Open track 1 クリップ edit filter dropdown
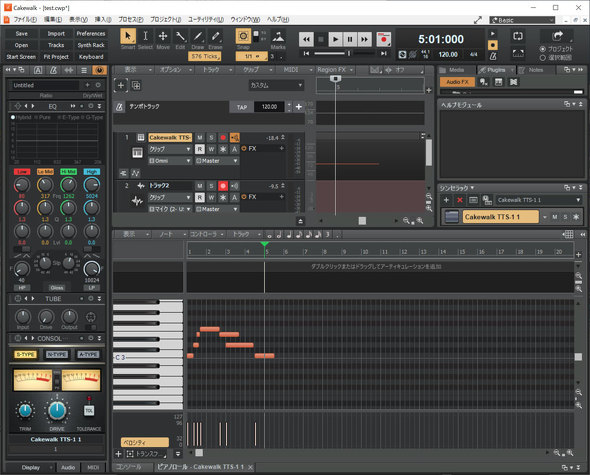 coord(170,149)
